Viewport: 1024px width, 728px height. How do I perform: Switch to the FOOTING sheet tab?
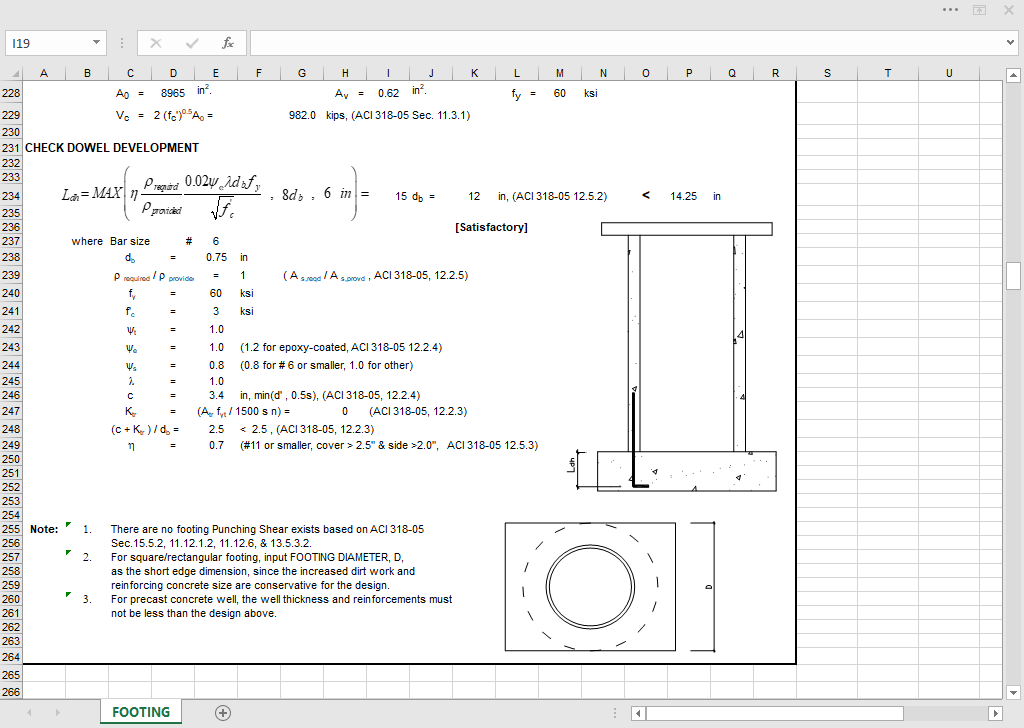point(141,712)
